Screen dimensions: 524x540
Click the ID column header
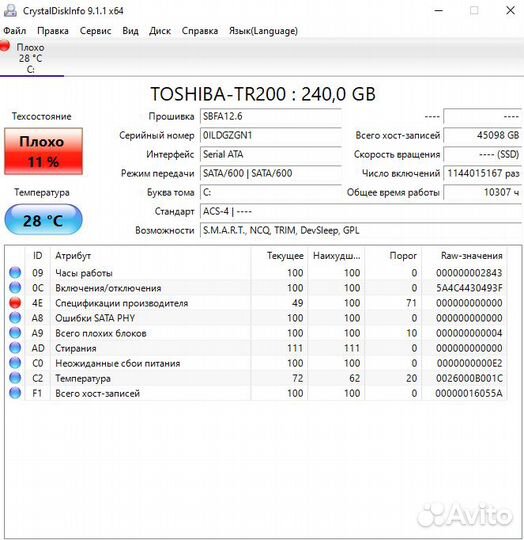(38, 256)
